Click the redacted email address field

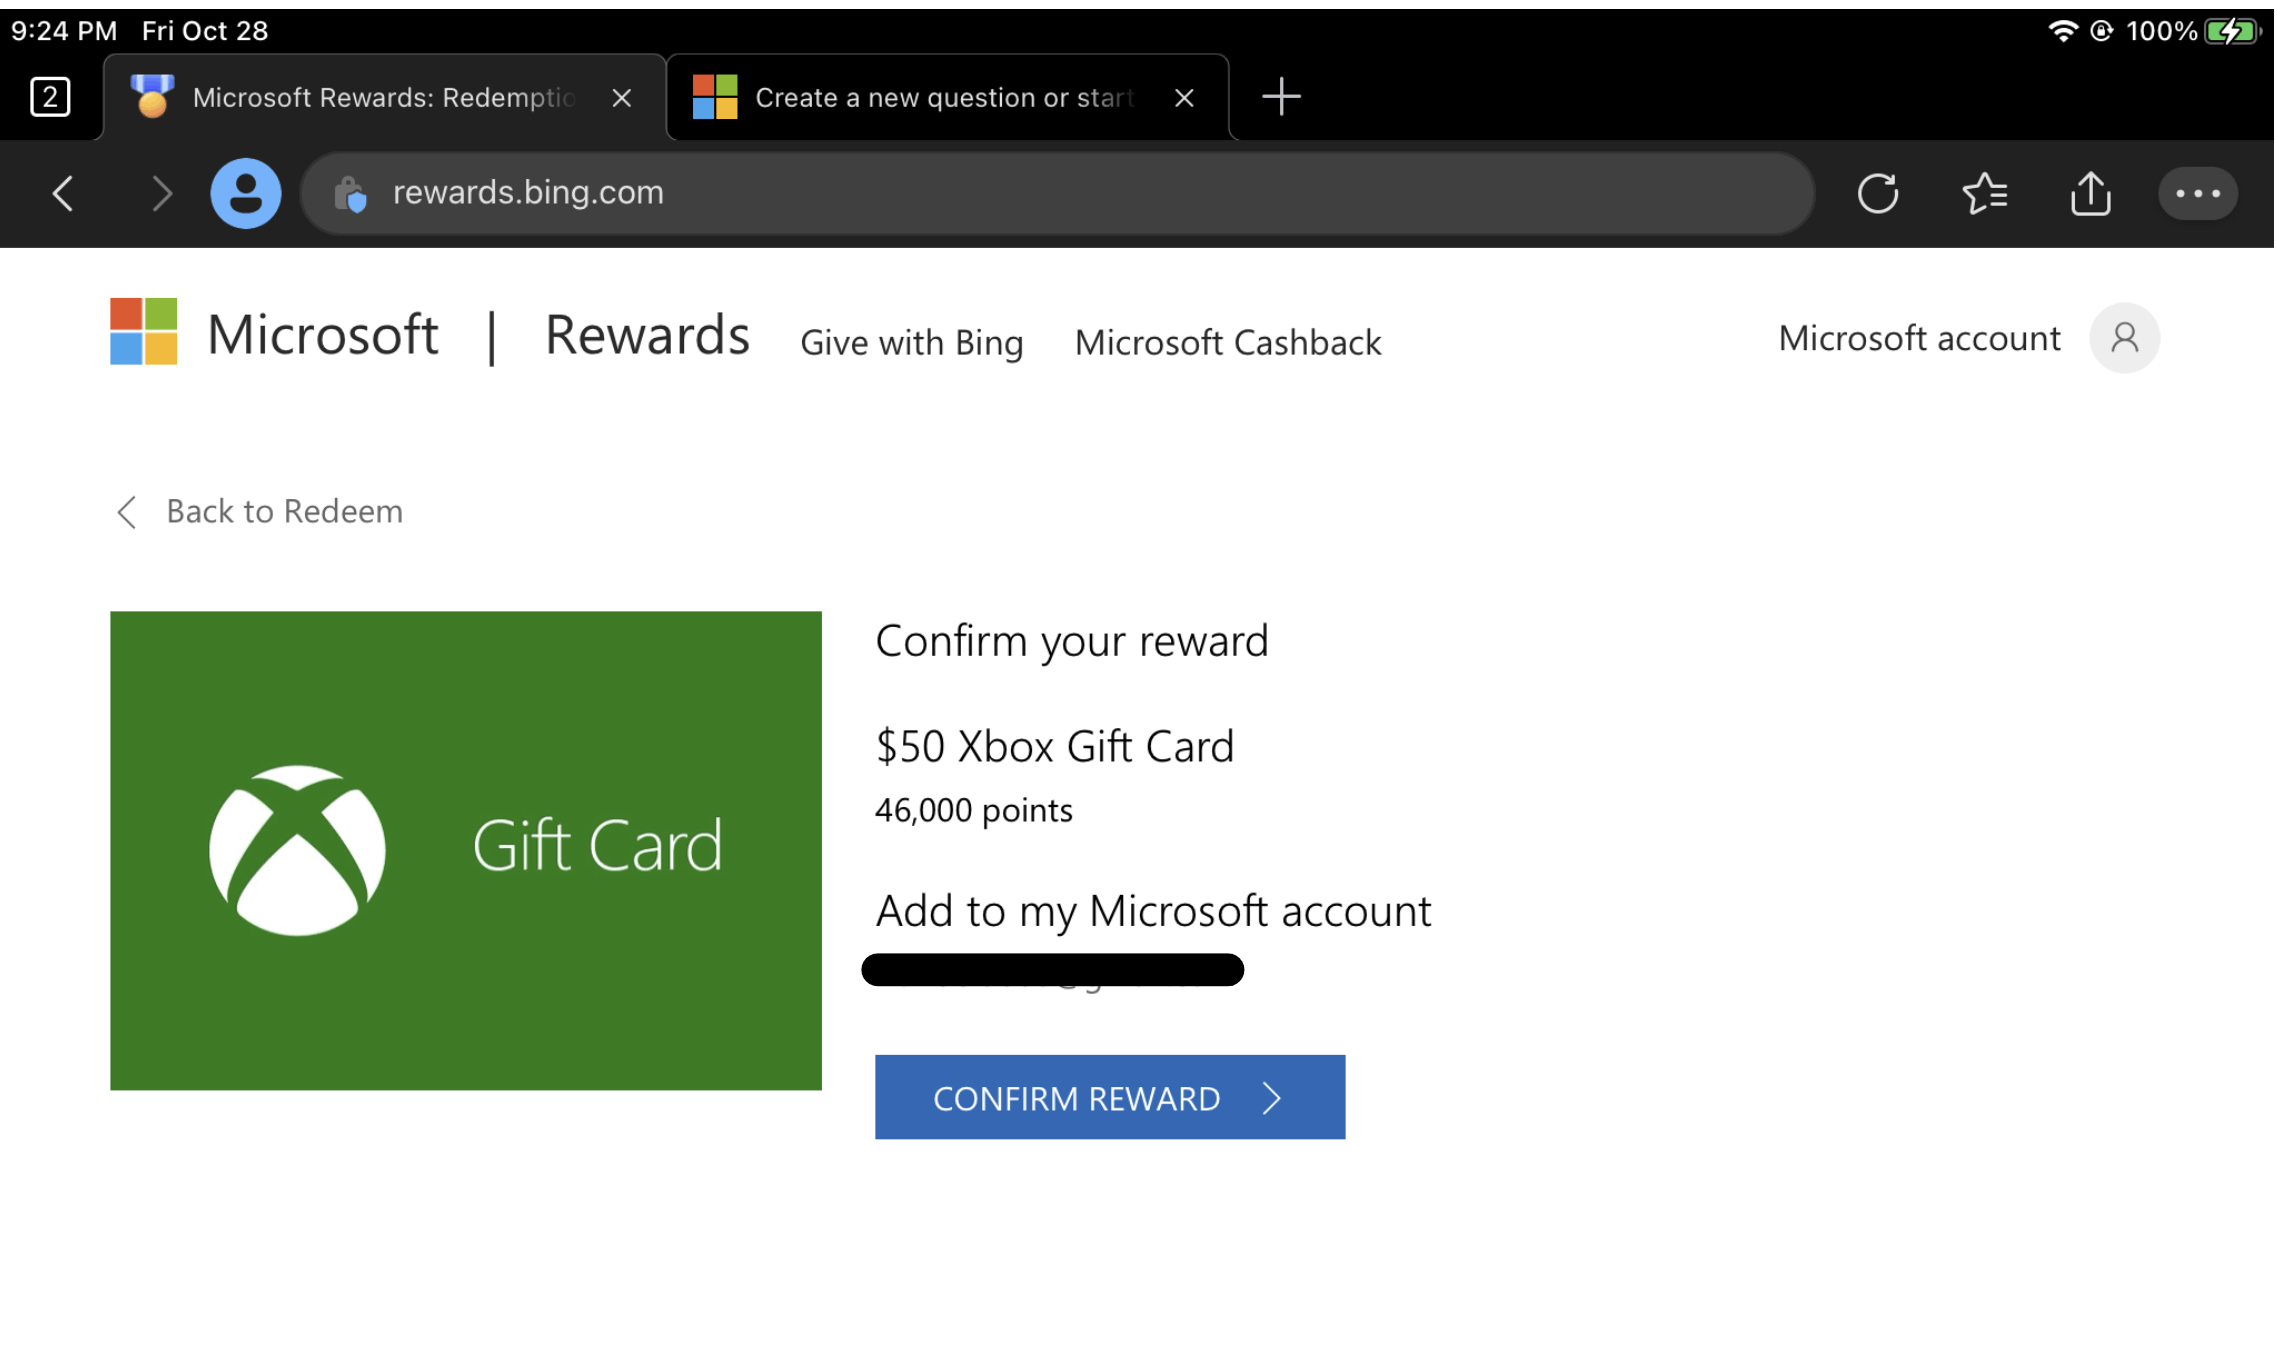pyautogui.click(x=1057, y=966)
